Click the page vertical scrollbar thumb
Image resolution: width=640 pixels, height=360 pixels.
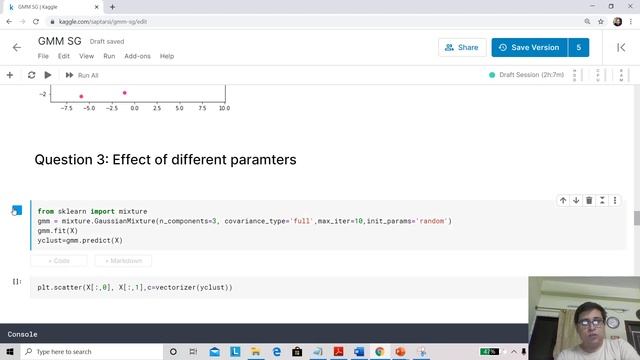[x=636, y=218]
